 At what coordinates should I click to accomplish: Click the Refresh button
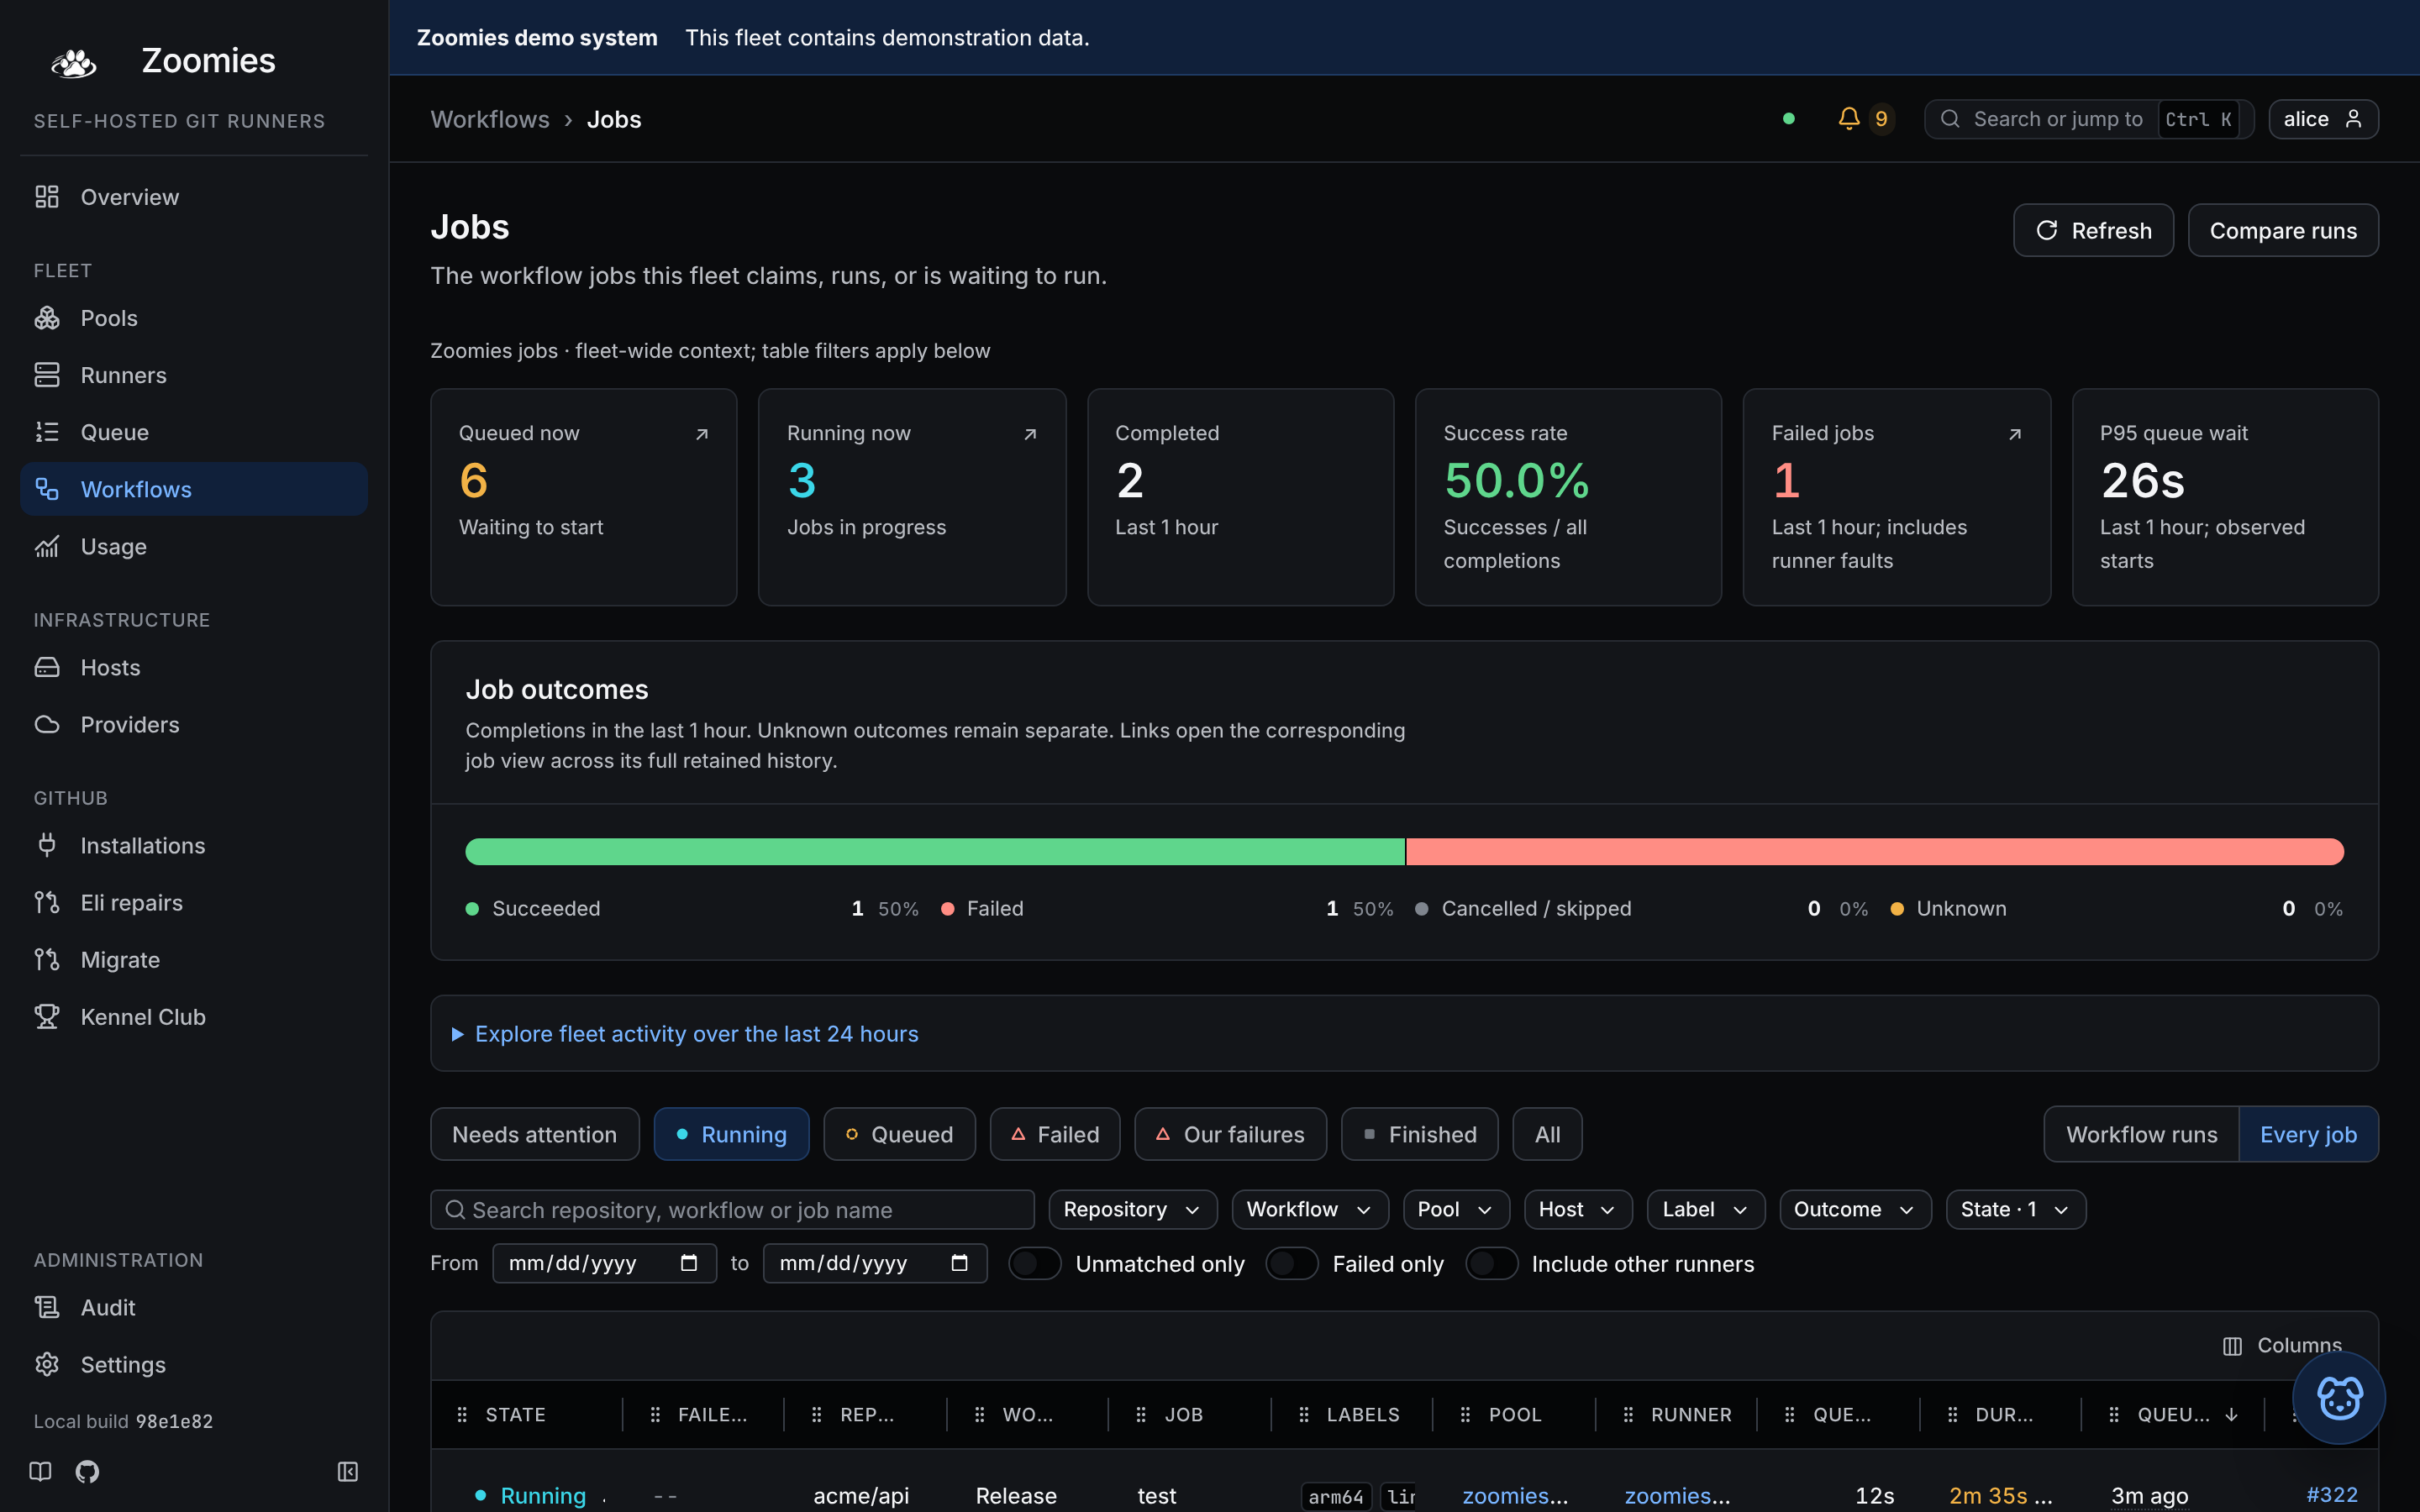tap(2092, 230)
